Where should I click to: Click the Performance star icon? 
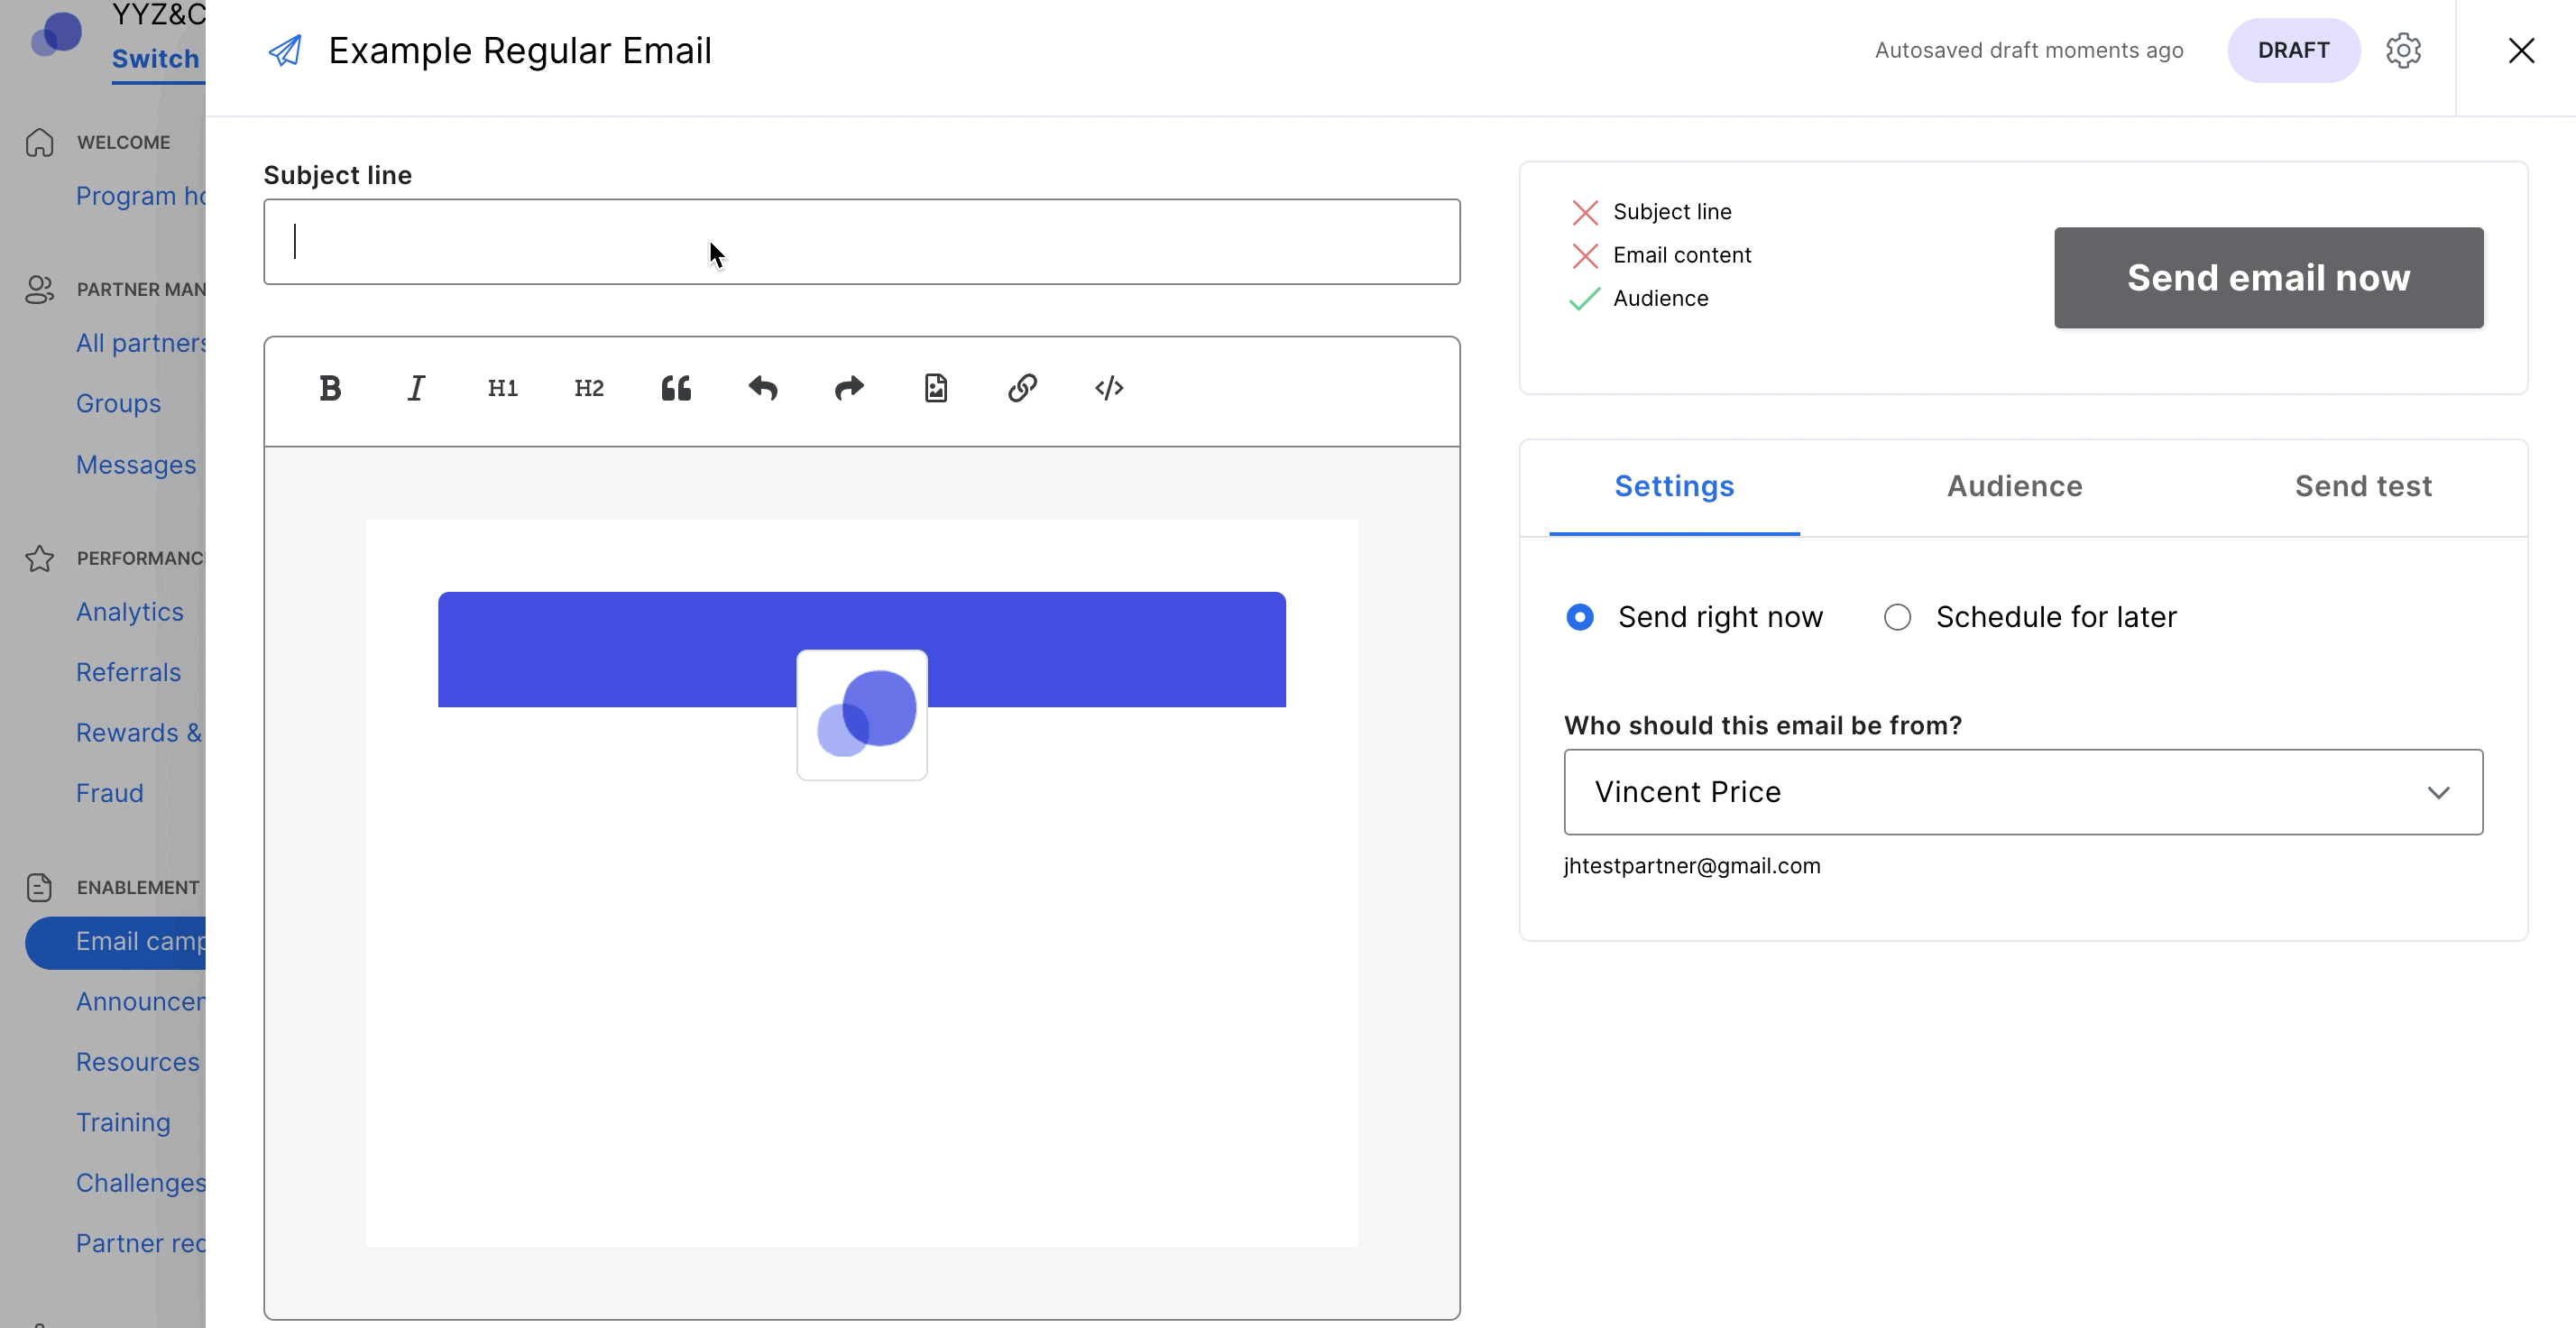pos(40,558)
